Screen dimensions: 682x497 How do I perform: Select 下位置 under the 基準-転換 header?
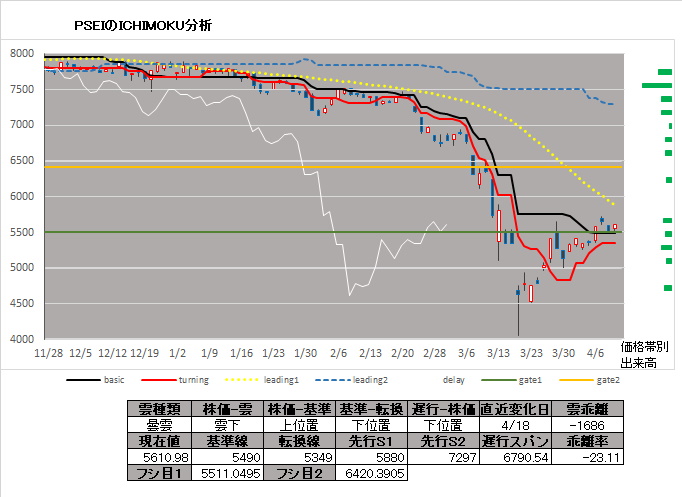pyautogui.click(x=371, y=425)
